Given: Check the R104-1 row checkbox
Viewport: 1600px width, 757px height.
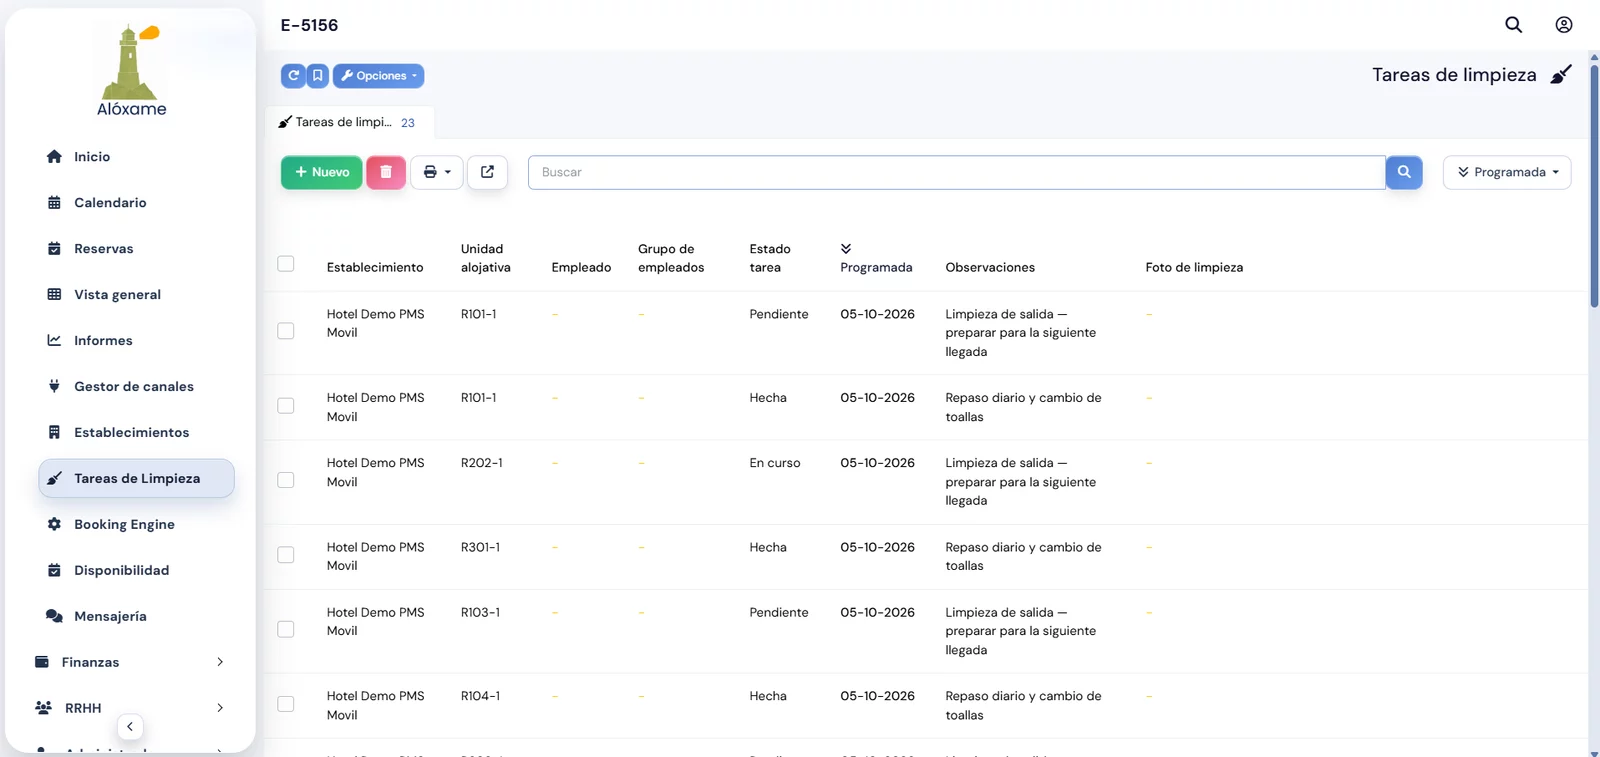Looking at the screenshot, I should coord(286,704).
